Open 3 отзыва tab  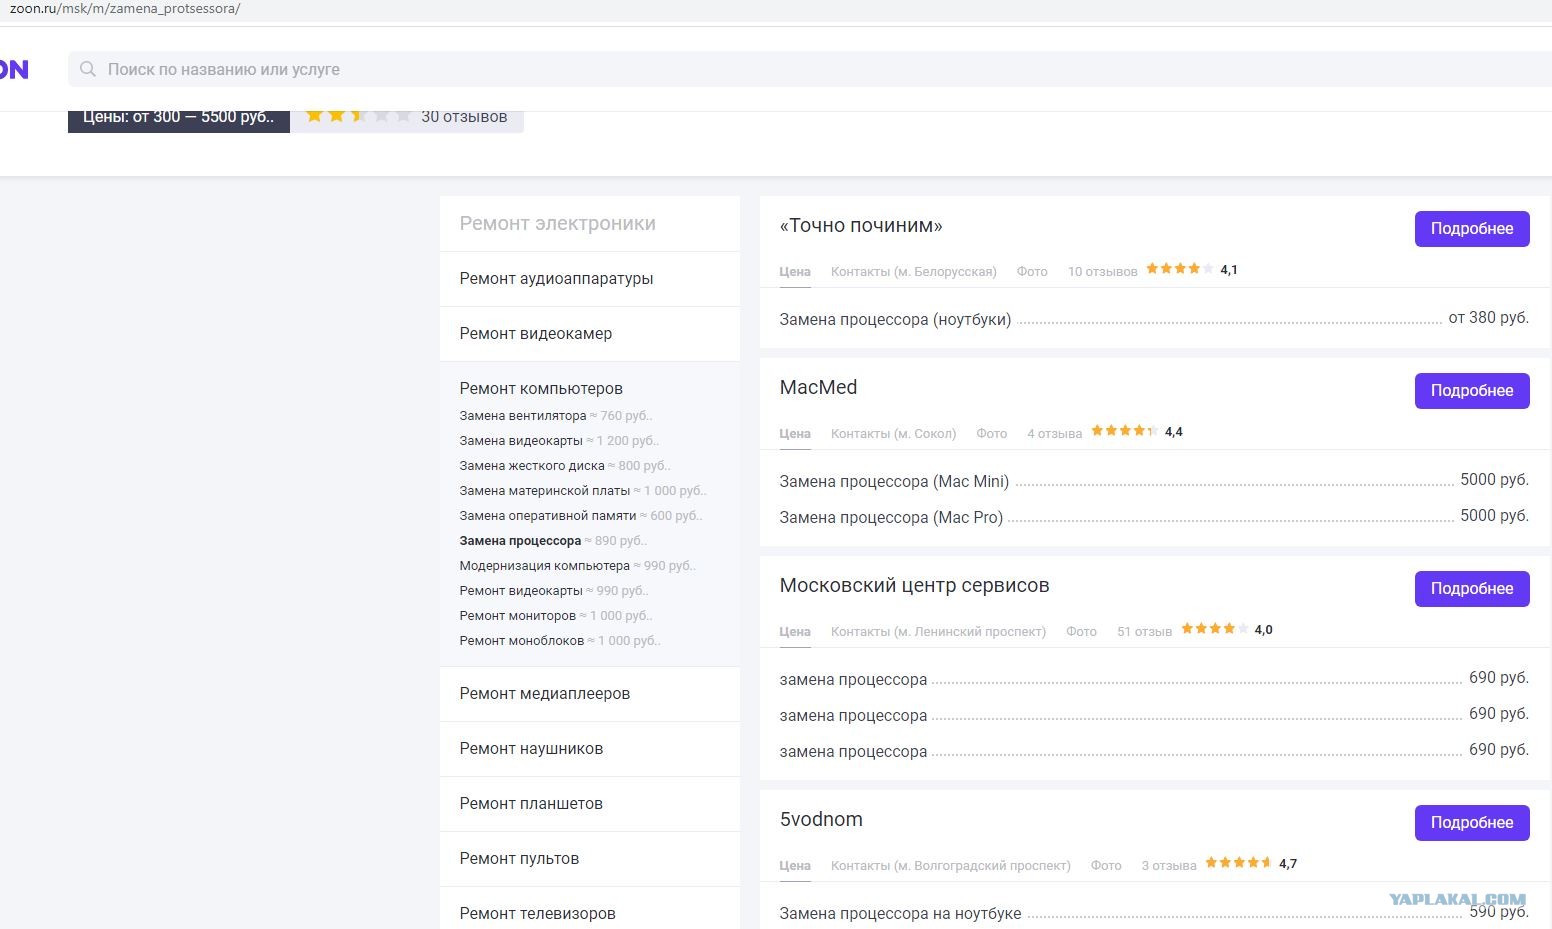tap(1169, 866)
